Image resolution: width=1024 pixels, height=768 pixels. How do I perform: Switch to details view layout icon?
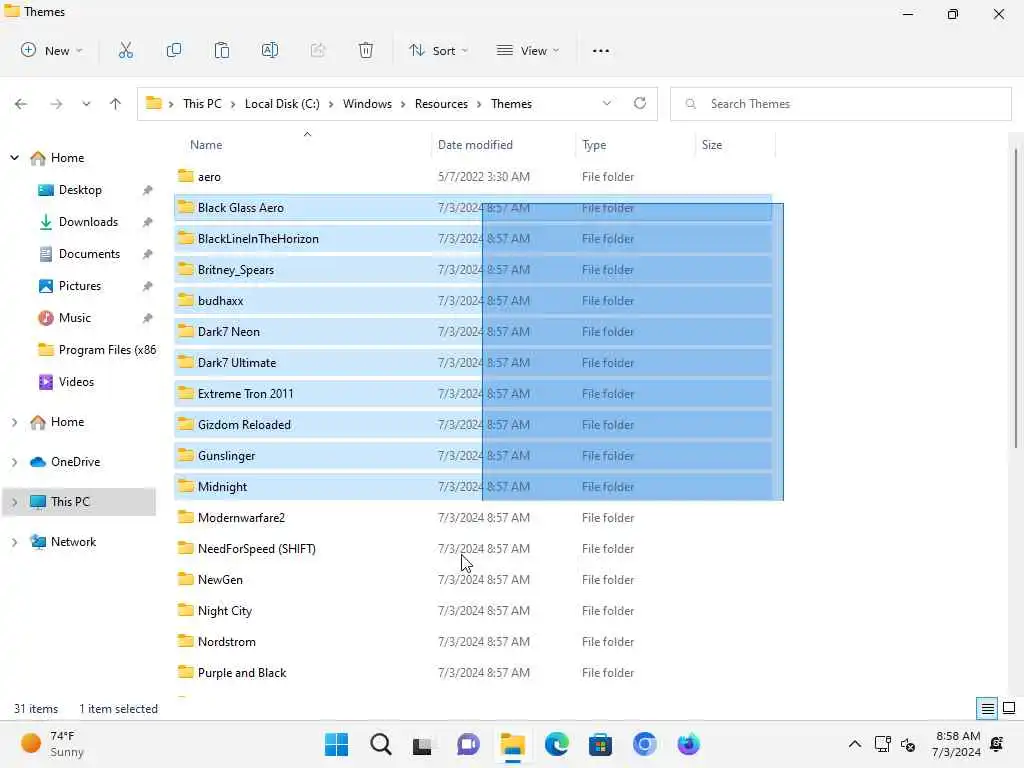point(987,708)
